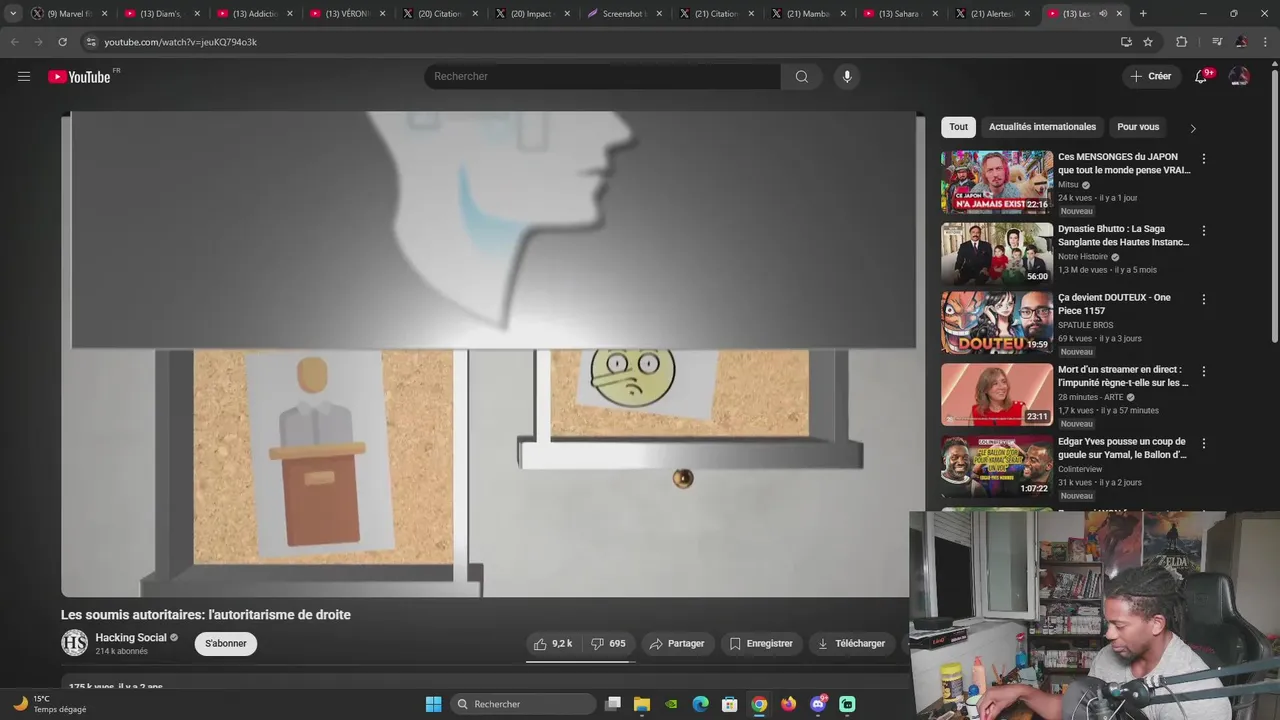Viewport: 1280px width, 720px height.
Task: Switch to the (13) Diam's tab
Action: tap(162, 13)
